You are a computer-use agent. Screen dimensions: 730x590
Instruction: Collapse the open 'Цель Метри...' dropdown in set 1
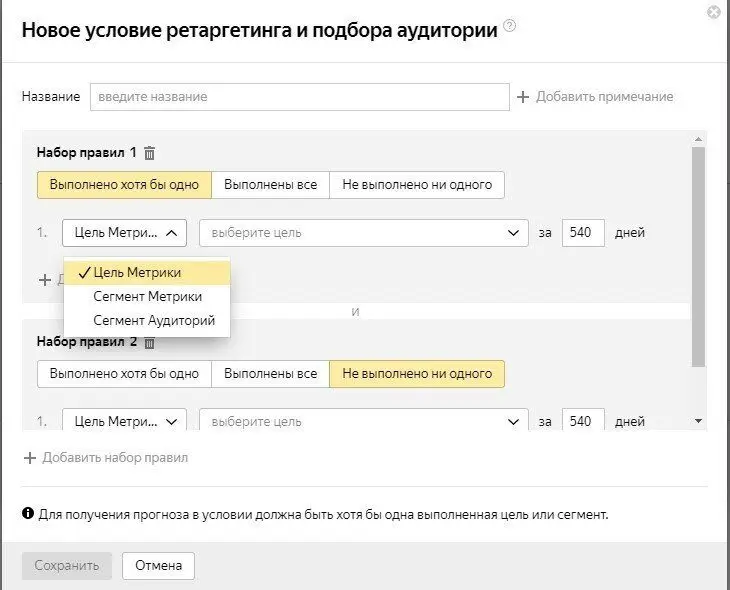coord(124,233)
